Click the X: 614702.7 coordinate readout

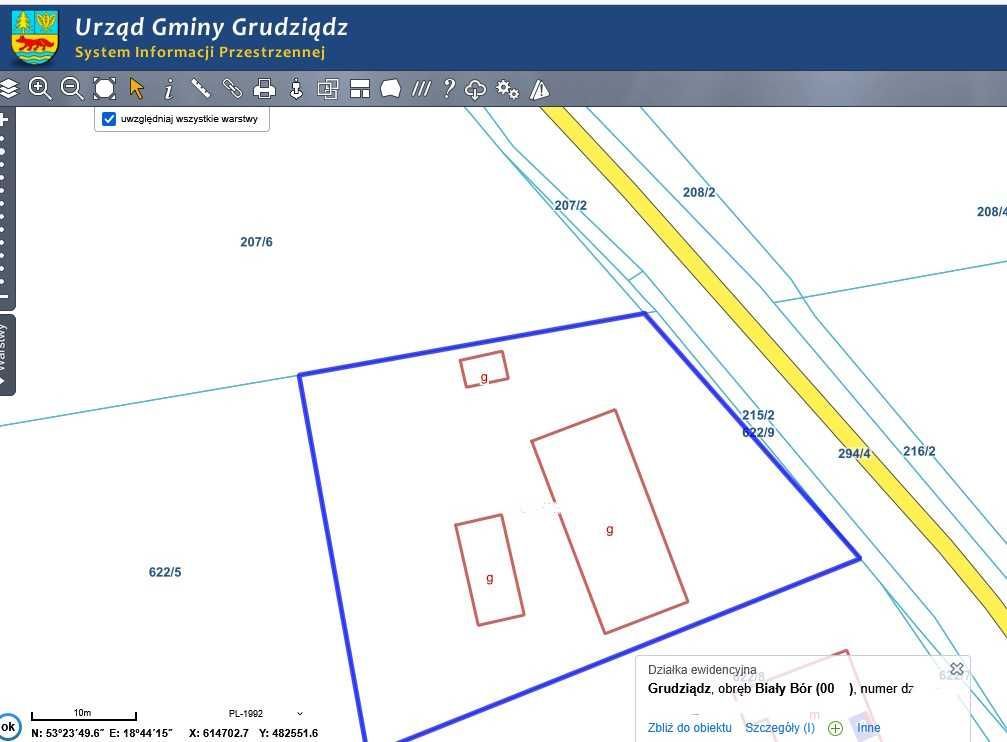coord(218,733)
